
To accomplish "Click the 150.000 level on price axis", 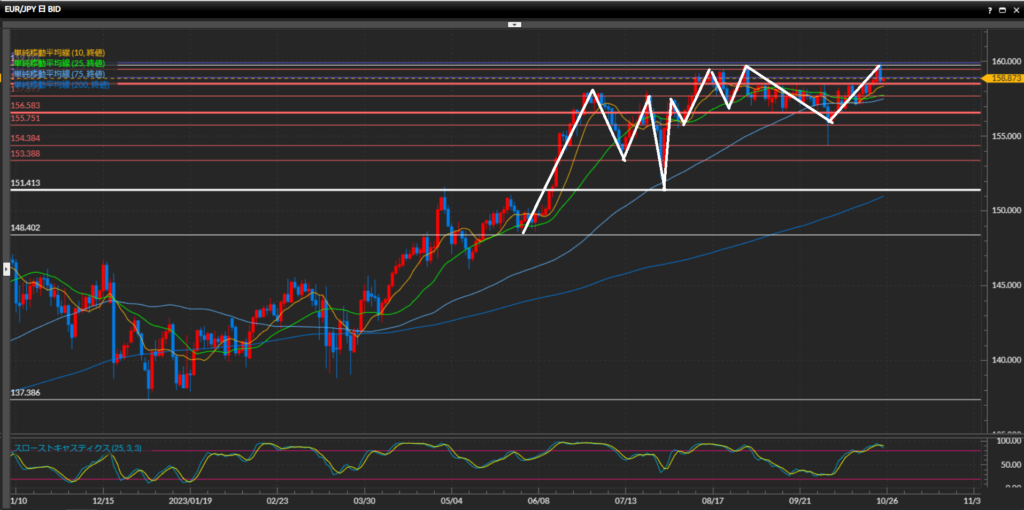I will pos(999,210).
